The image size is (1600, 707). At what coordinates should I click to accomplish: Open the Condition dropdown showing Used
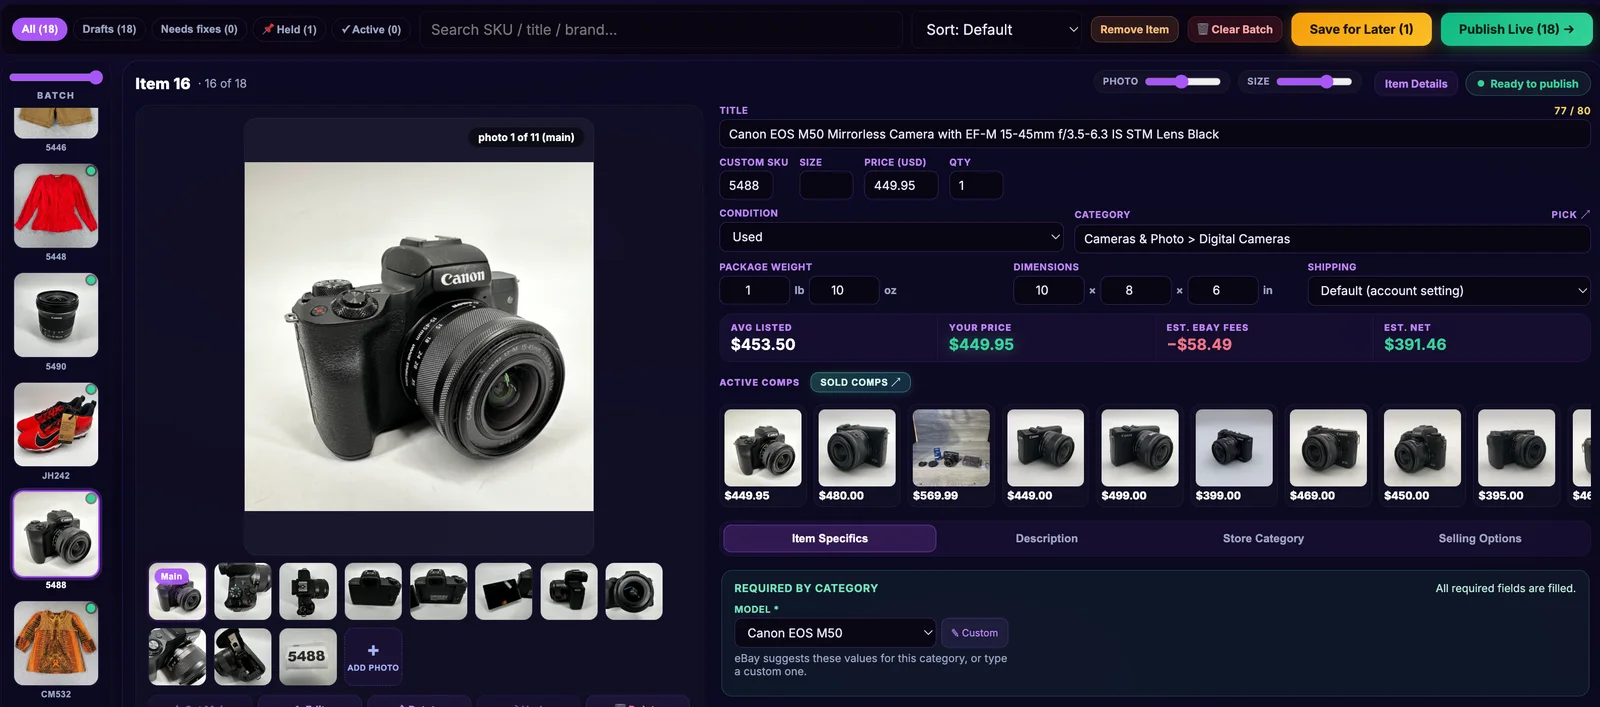tap(891, 237)
